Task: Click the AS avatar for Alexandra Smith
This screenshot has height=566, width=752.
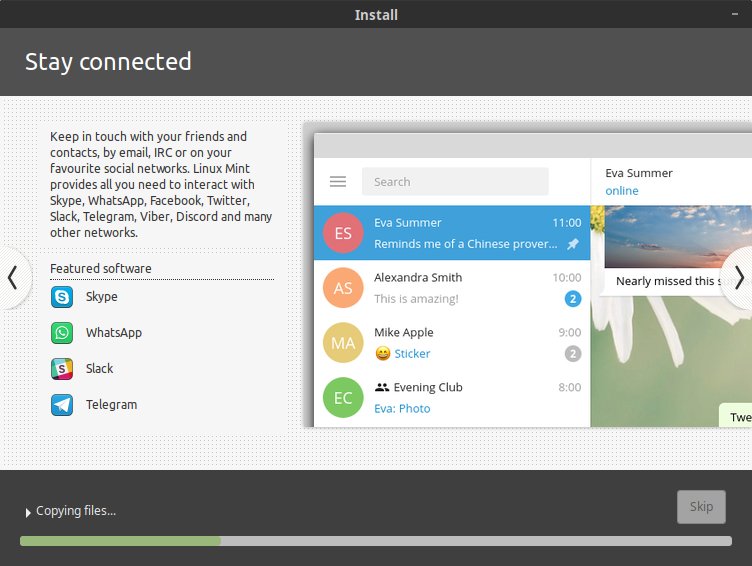Action: pyautogui.click(x=343, y=288)
